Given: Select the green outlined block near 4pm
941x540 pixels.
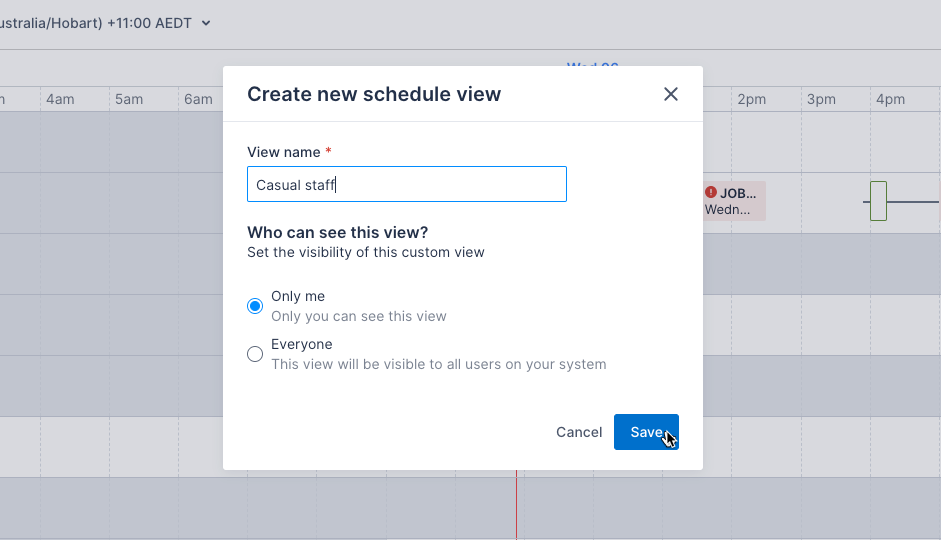Looking at the screenshot, I should coord(878,201).
